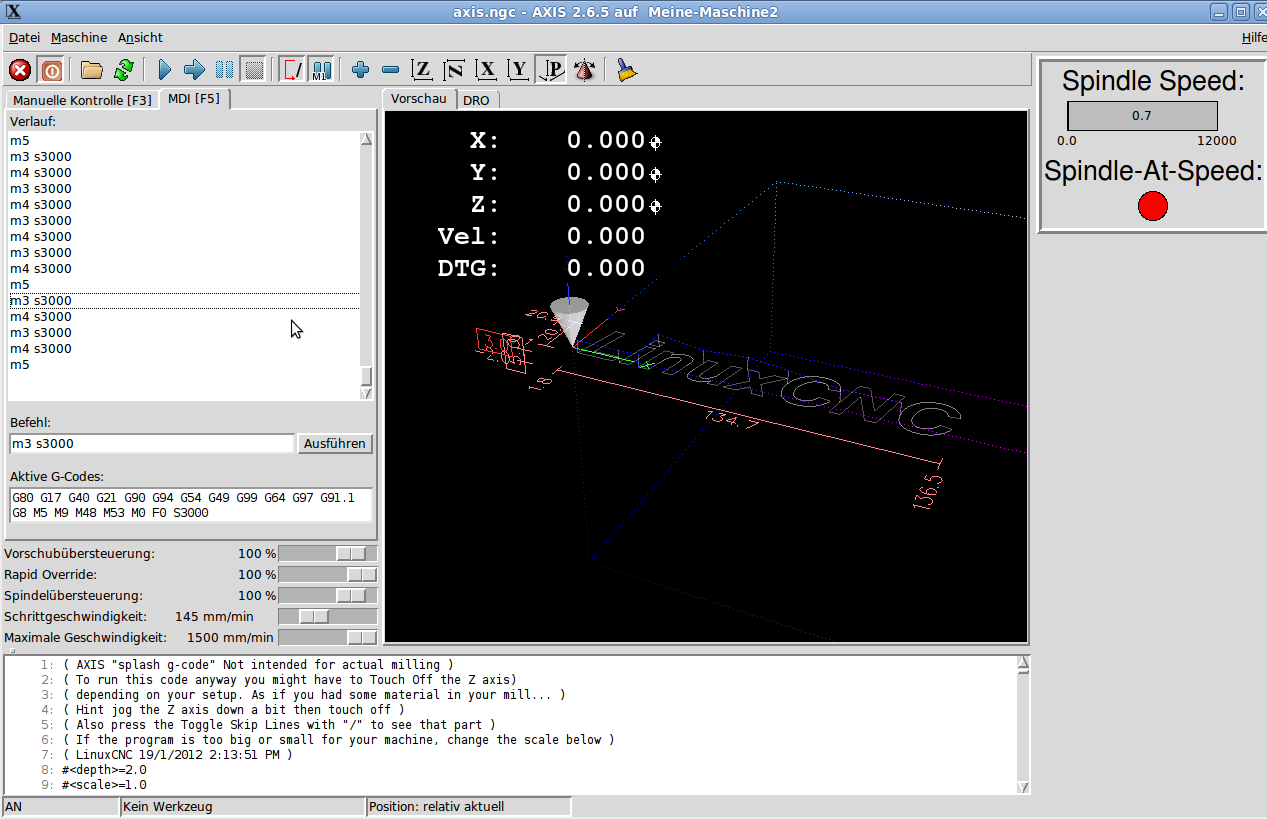Zoom out with blue minus icon
Image resolution: width=1267 pixels, height=819 pixels.
[x=391, y=70]
